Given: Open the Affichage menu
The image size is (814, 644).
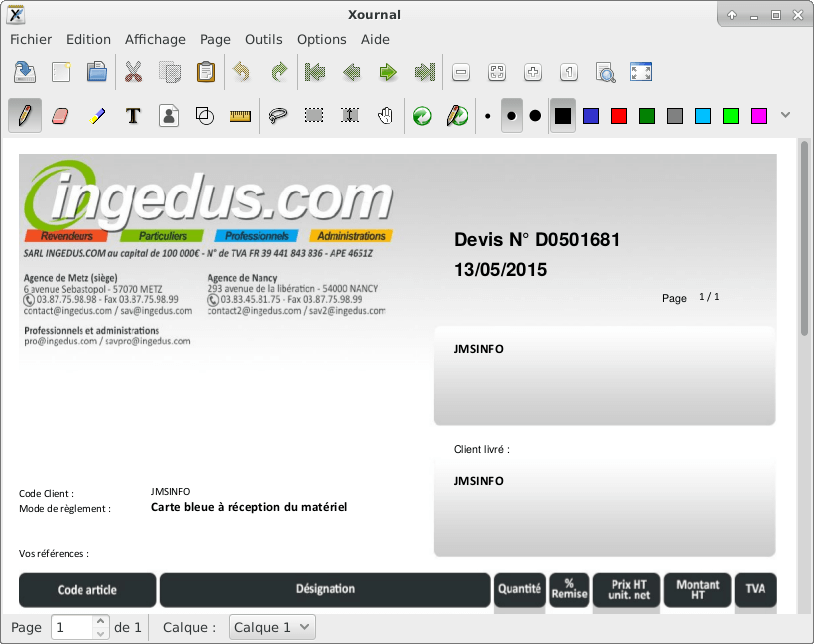Looking at the screenshot, I should click(x=155, y=39).
